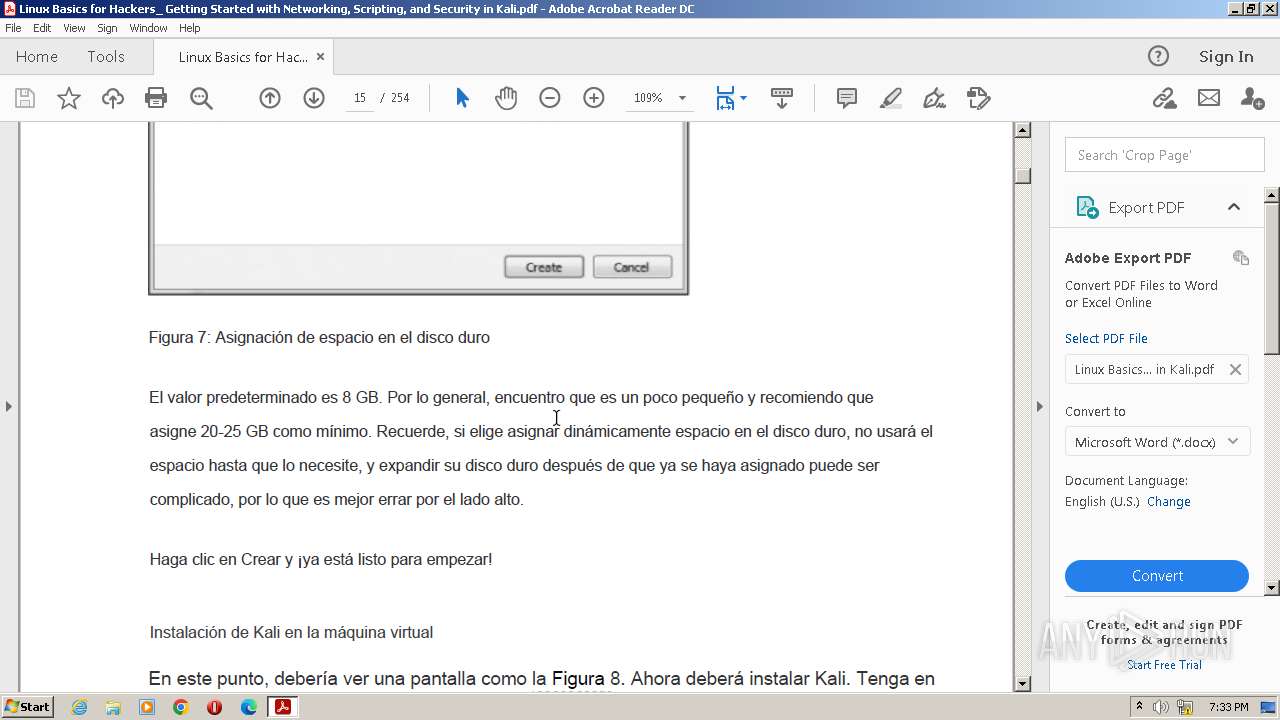Remove selected PDF file with X

(x=1235, y=369)
